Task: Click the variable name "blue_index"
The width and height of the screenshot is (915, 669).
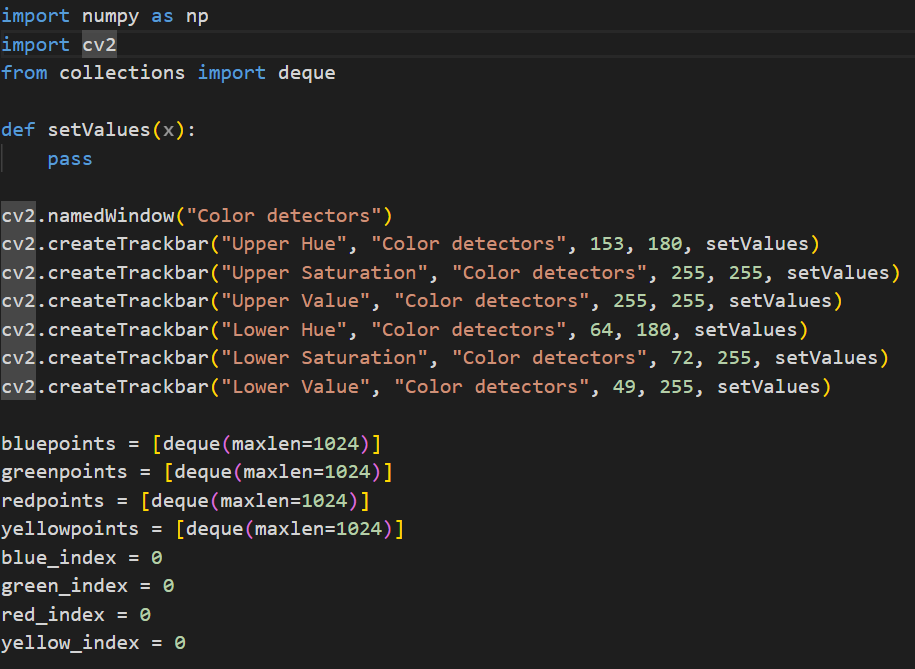Action: 59,558
